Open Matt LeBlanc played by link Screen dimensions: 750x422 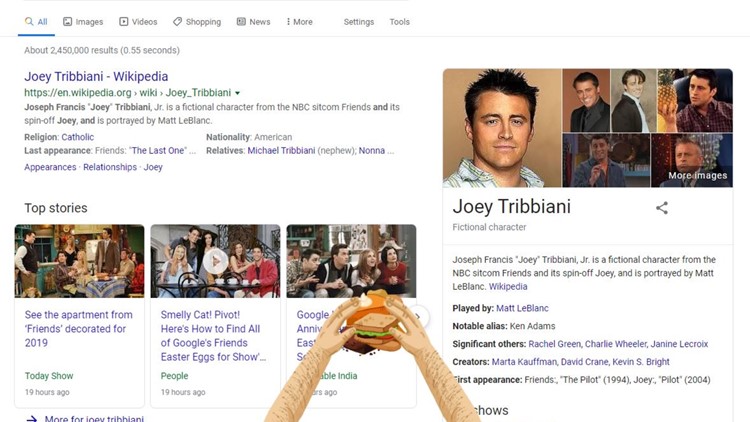click(x=522, y=308)
